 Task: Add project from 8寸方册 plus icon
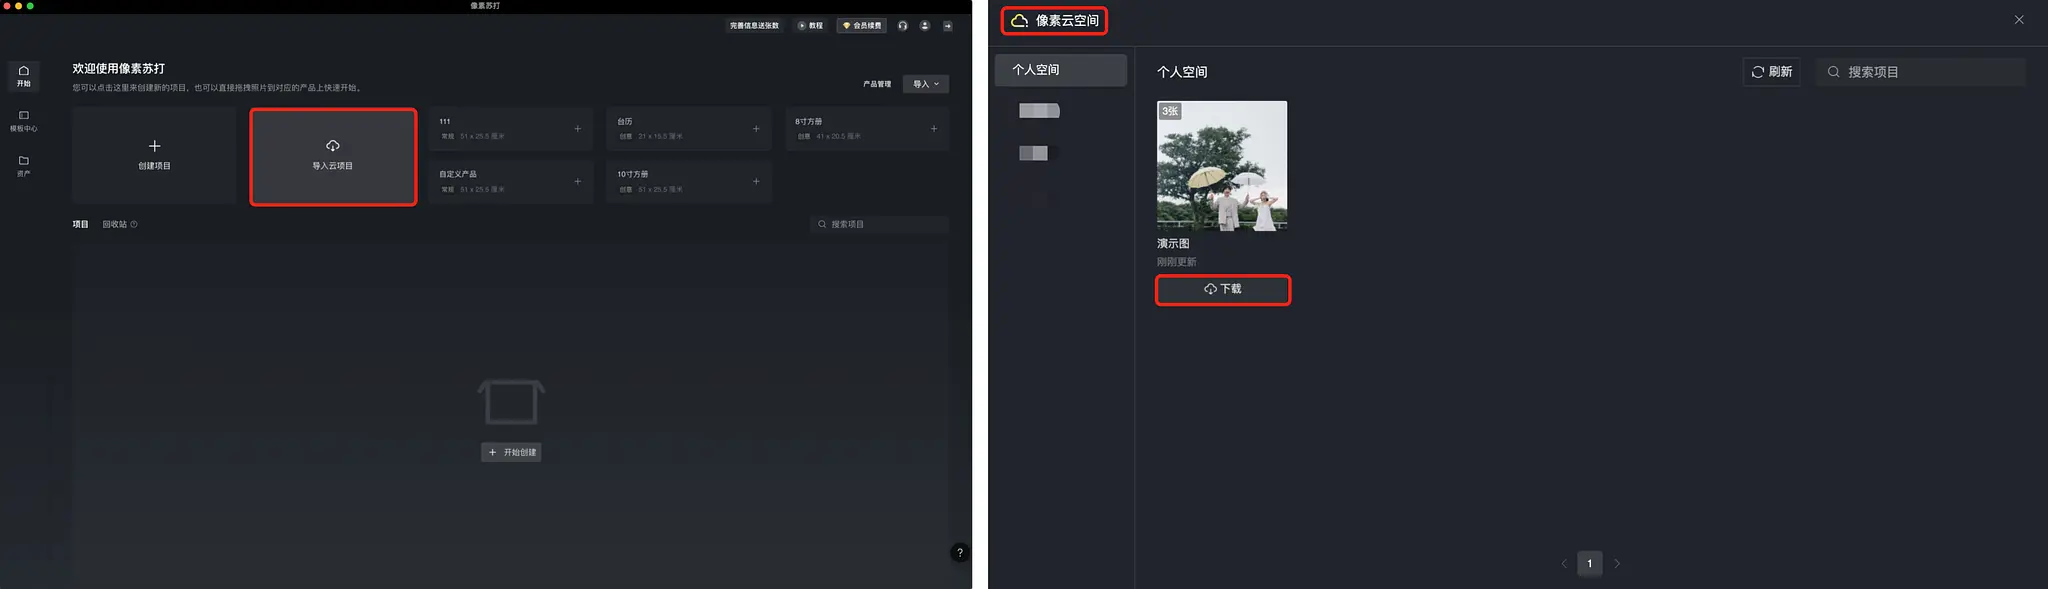click(933, 129)
